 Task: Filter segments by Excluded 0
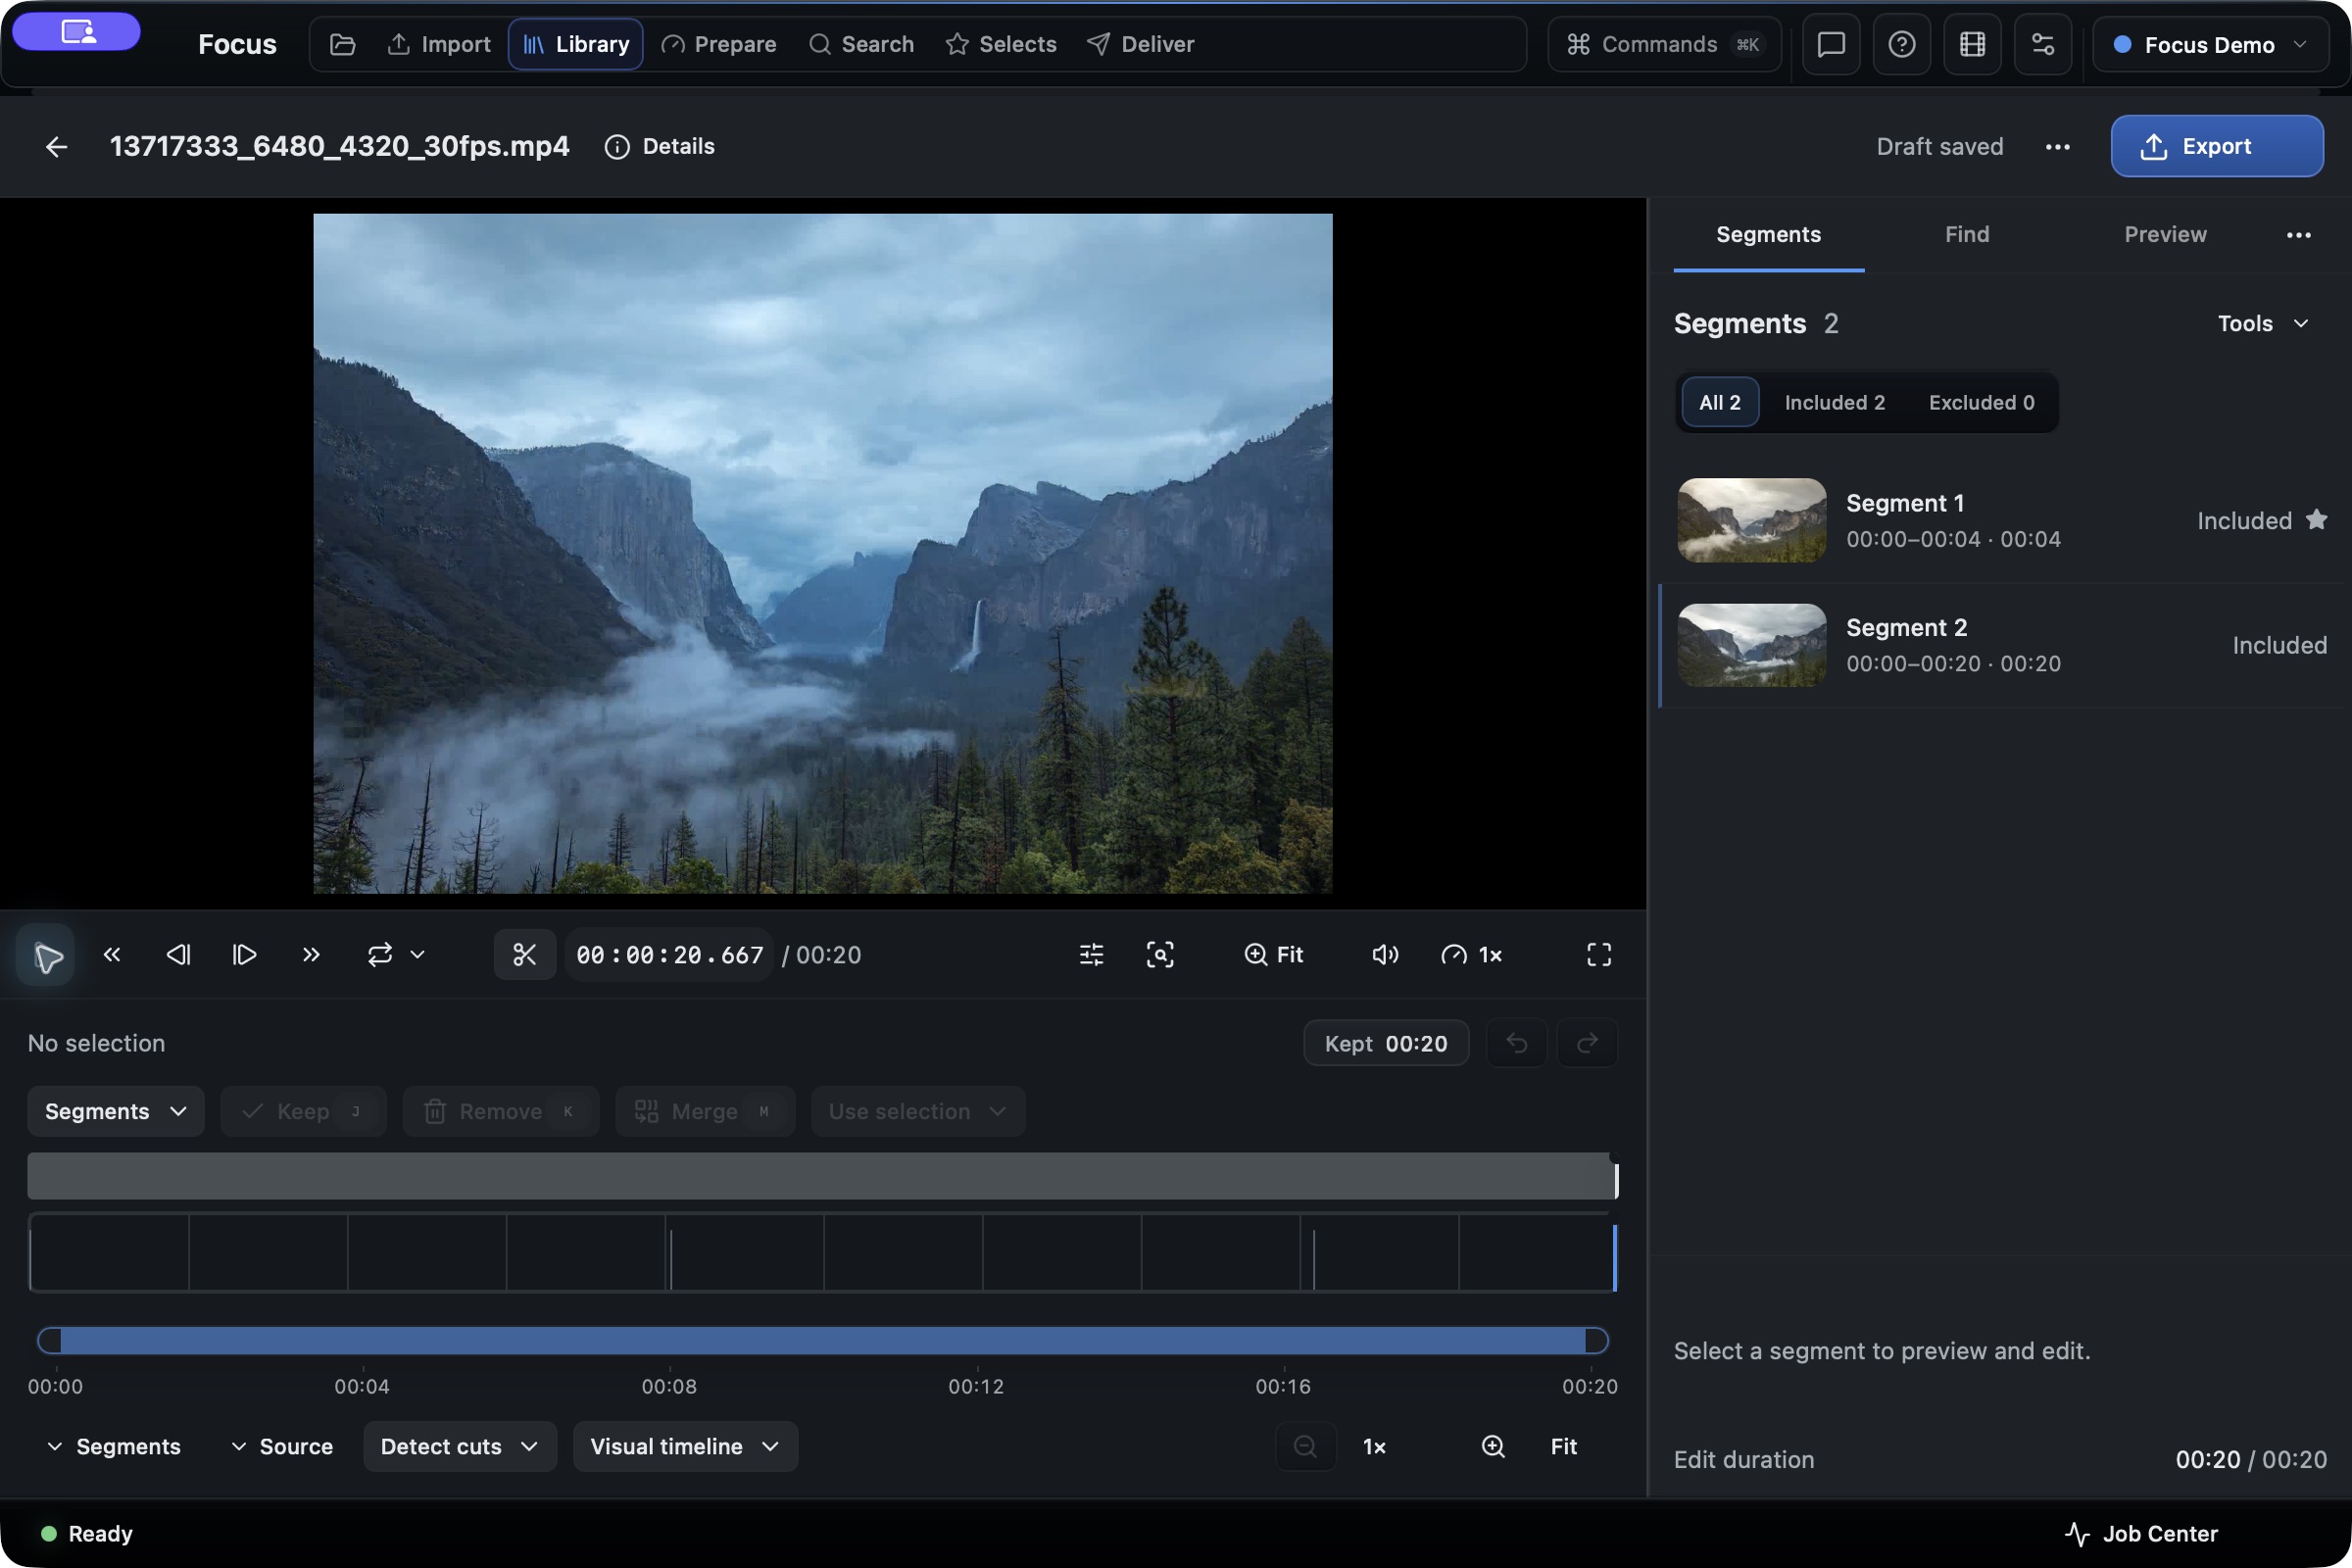(x=1981, y=402)
